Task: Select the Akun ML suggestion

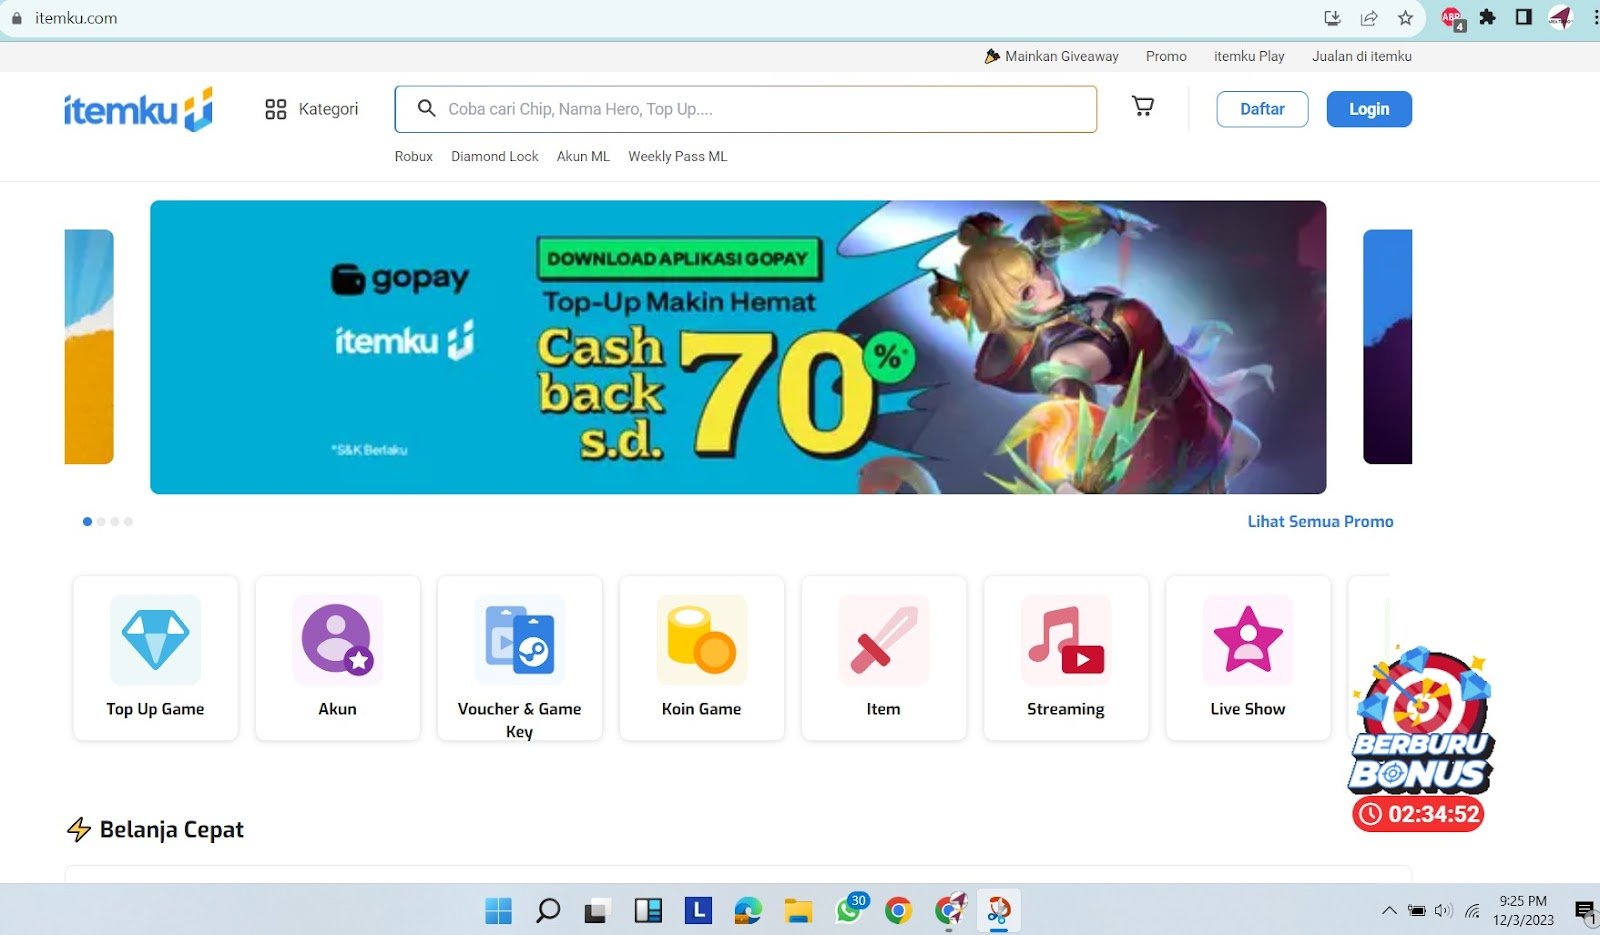Action: 583,156
